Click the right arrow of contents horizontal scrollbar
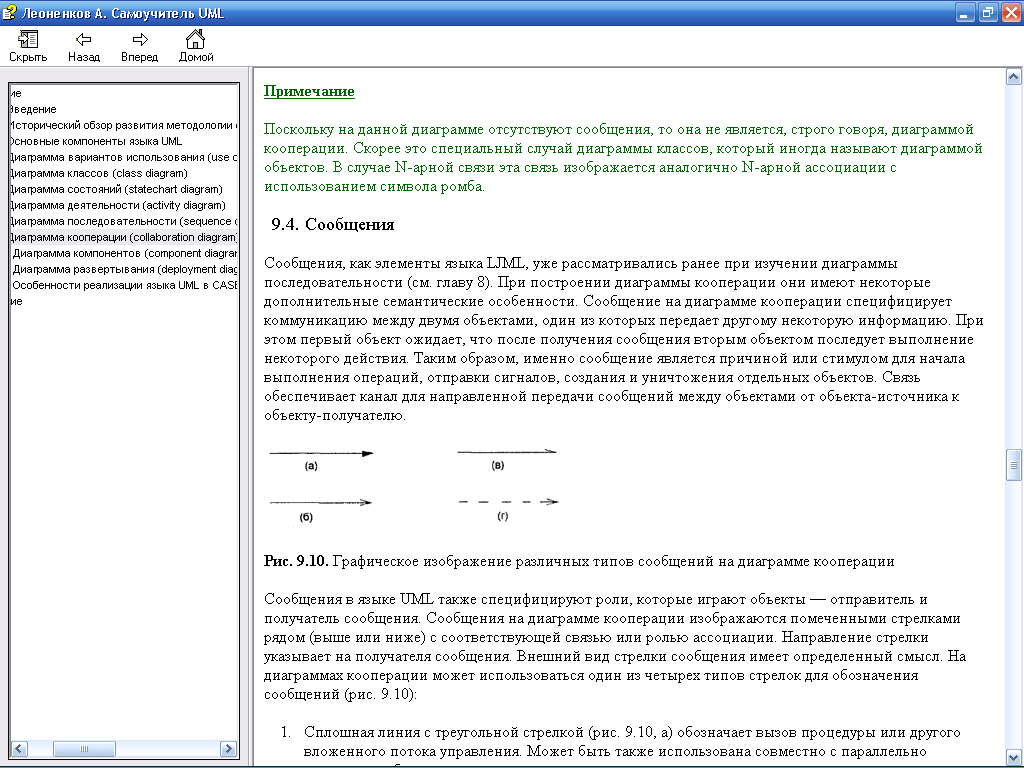Image resolution: width=1024 pixels, height=768 pixels. coord(229,748)
